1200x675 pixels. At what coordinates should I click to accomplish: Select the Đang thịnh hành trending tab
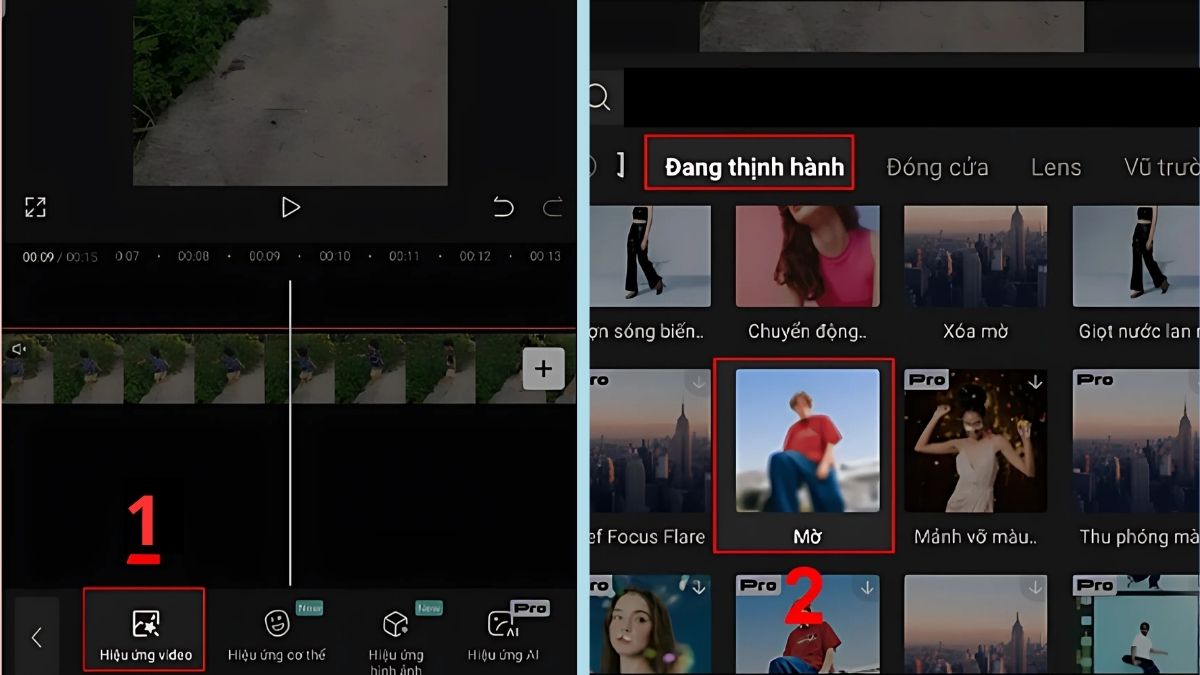click(750, 167)
